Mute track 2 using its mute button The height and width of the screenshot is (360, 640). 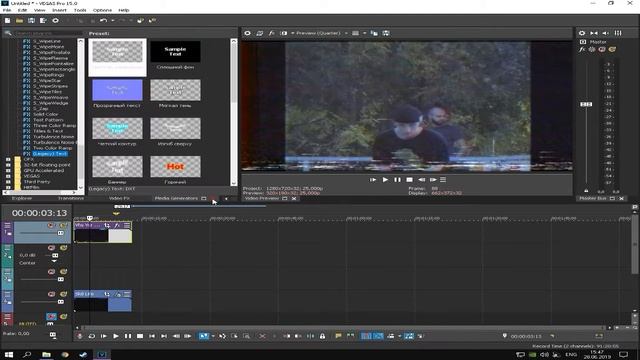pyautogui.click(x=51, y=248)
